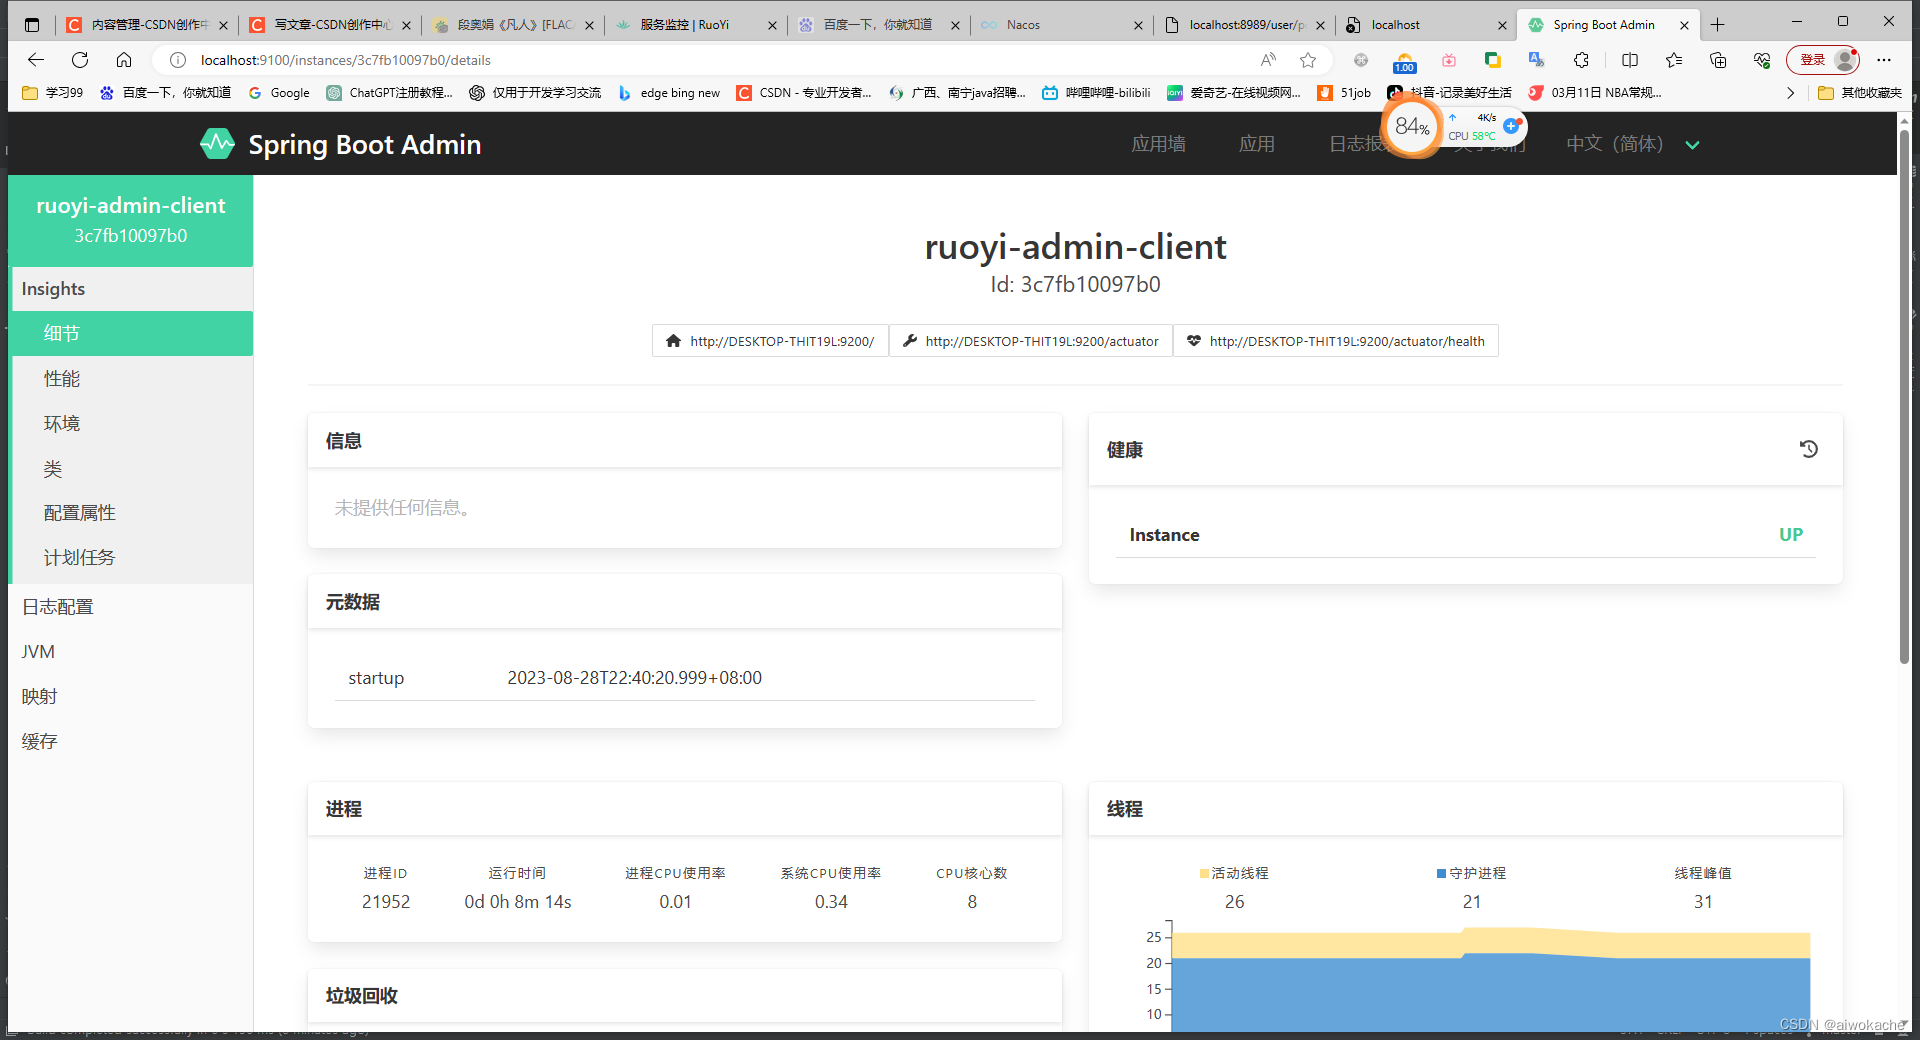Select 类 in the sidebar
Screen dimensions: 1920x1040
[x=132, y=468]
